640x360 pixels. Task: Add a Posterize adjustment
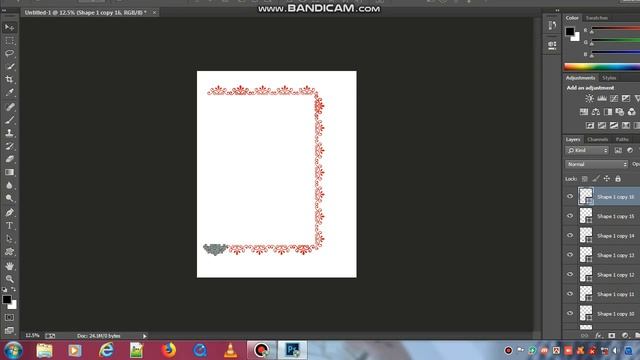(x=602, y=125)
